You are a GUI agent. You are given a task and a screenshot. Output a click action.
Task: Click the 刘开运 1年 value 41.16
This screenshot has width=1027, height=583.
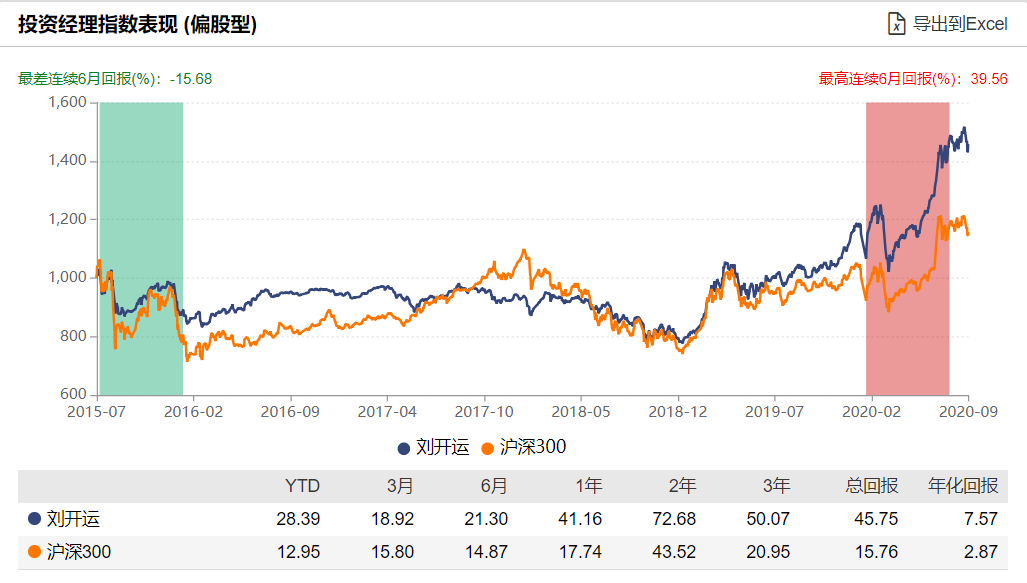point(580,519)
